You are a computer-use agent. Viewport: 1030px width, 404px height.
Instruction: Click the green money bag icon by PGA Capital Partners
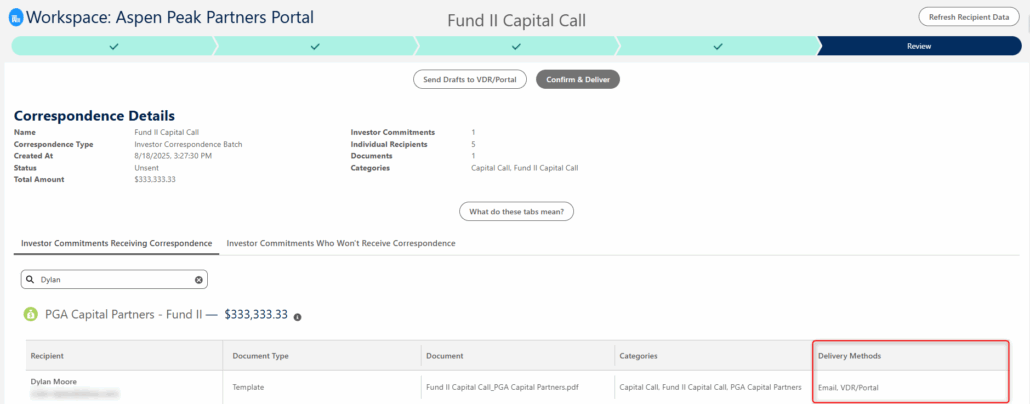pyautogui.click(x=30, y=314)
